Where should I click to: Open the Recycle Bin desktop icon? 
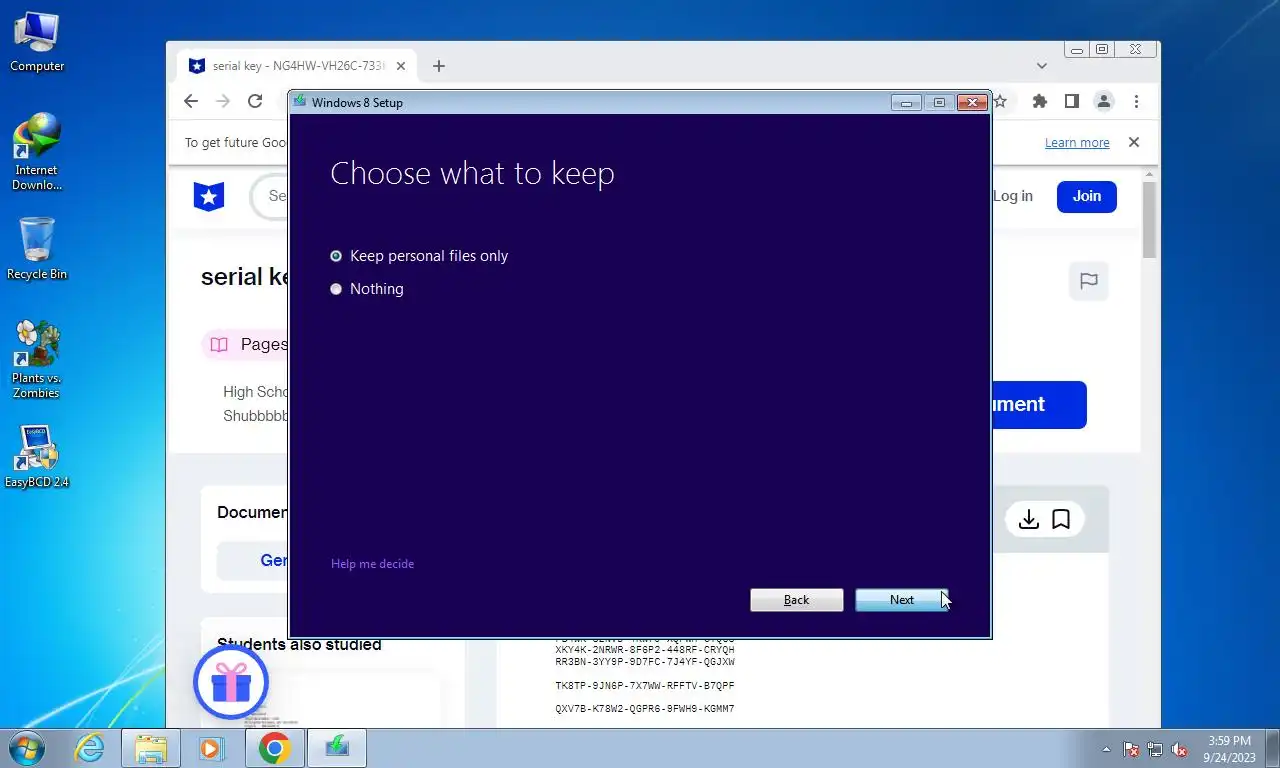(x=37, y=249)
